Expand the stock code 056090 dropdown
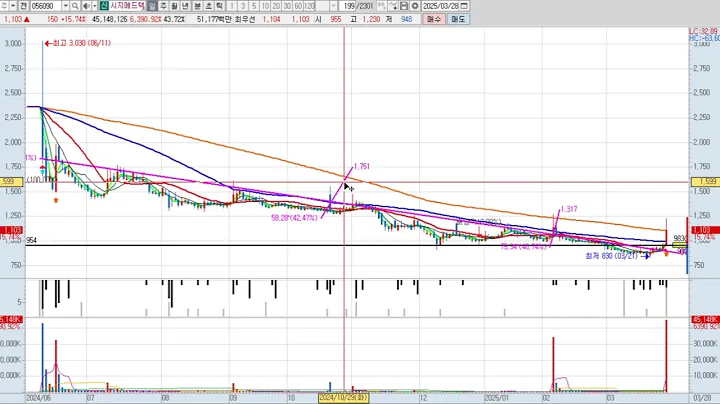 66,6
